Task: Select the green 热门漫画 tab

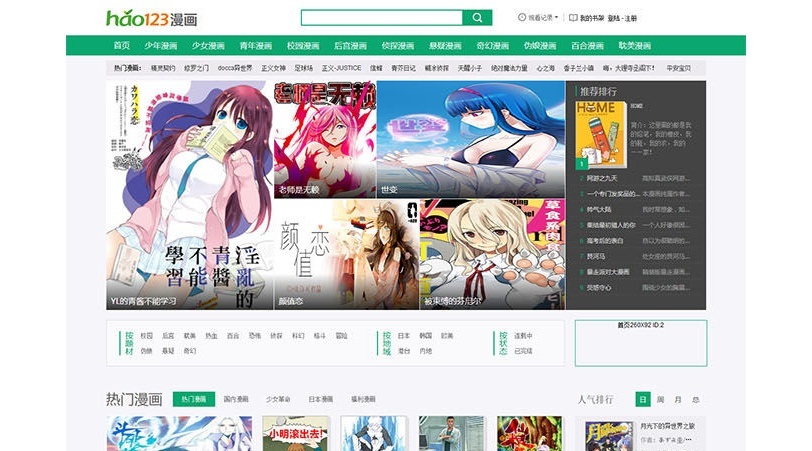Action: click(194, 399)
